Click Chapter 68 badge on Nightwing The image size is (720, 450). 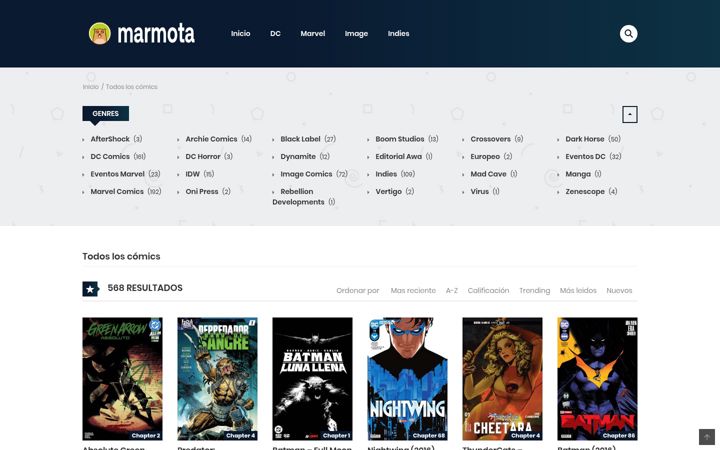coord(429,435)
